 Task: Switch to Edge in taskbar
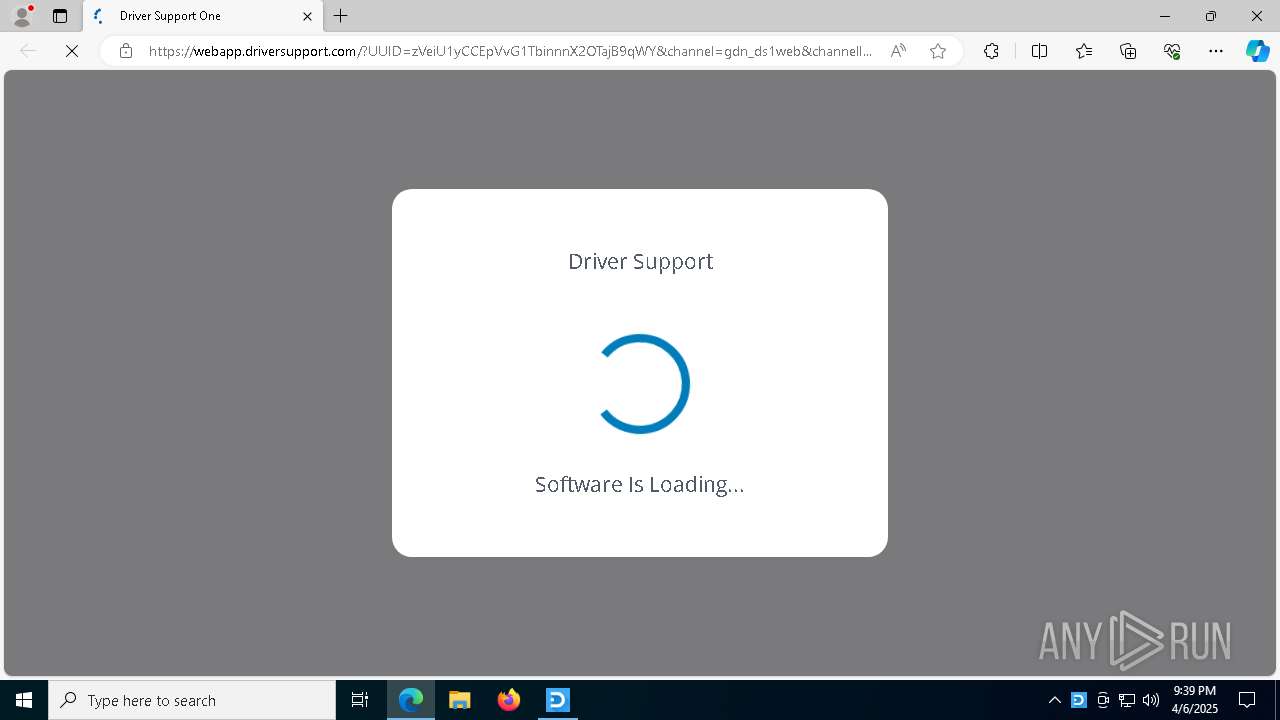[411, 700]
